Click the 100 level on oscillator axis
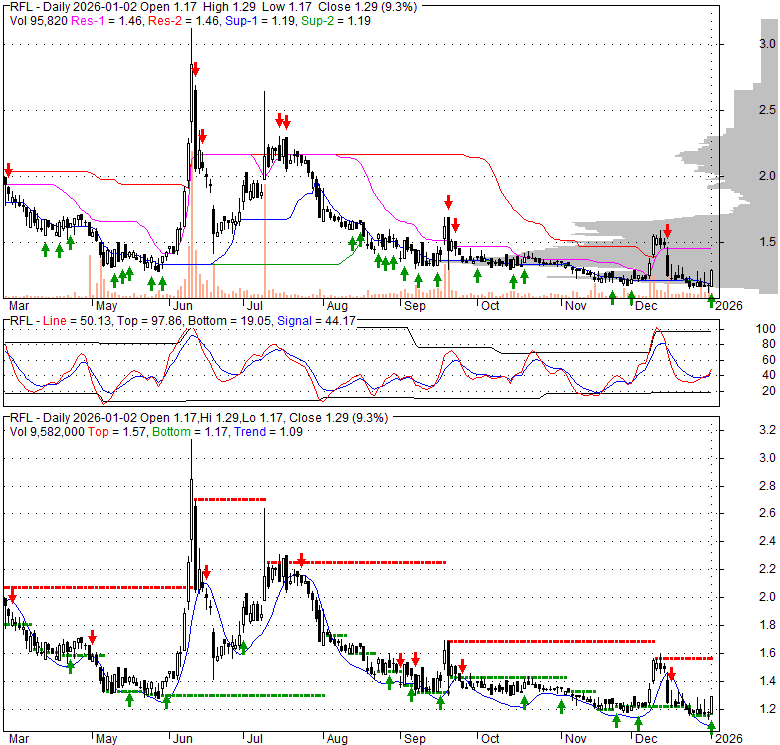Screen dimensions: 780x745 coord(766,329)
